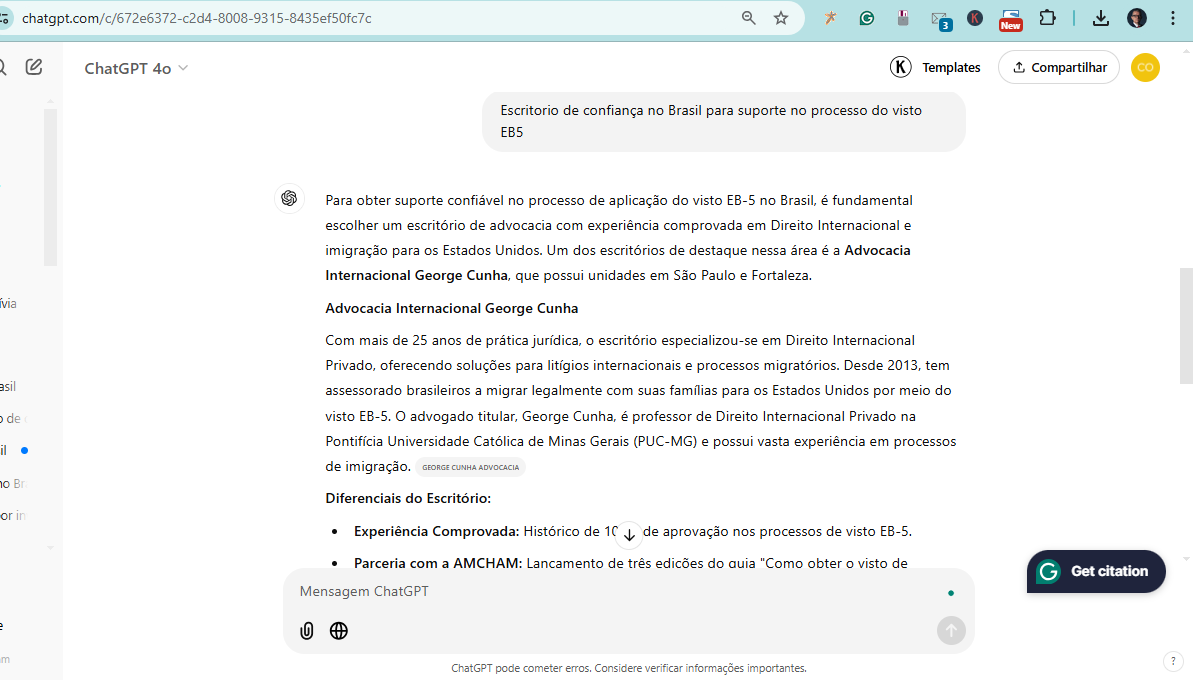Click the heading 'Advocacia Internacional George Cunha'

[x=451, y=308]
